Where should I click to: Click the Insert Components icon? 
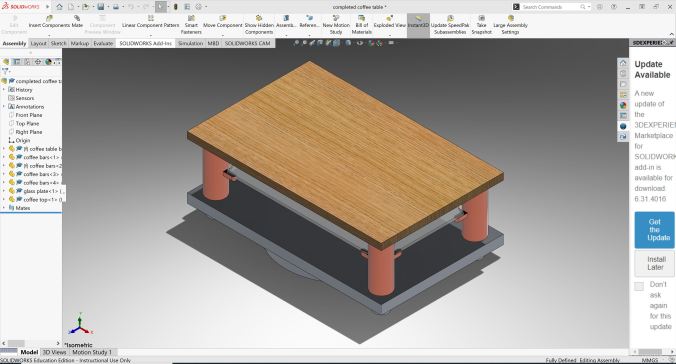[x=49, y=18]
